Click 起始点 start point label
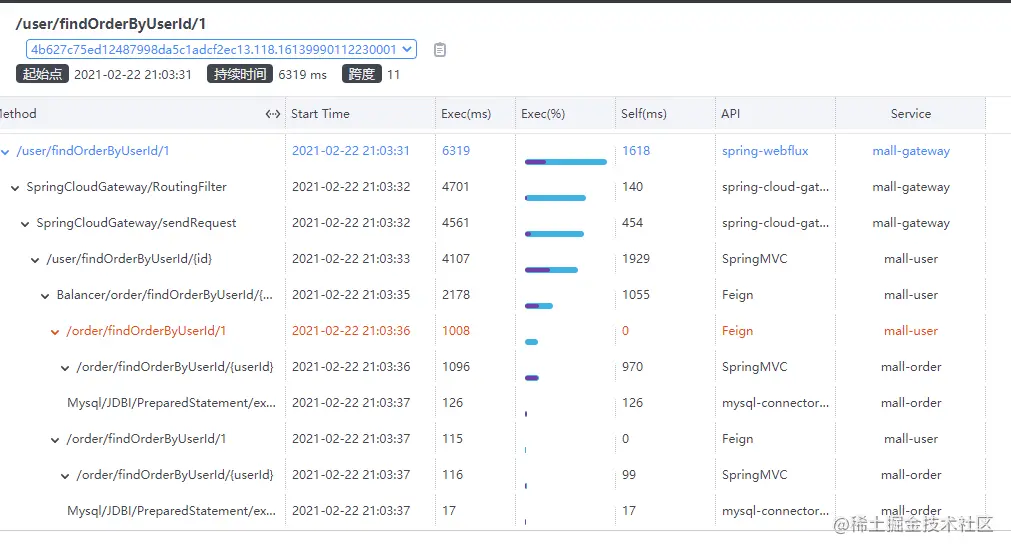The image size is (1011, 552). tap(42, 74)
